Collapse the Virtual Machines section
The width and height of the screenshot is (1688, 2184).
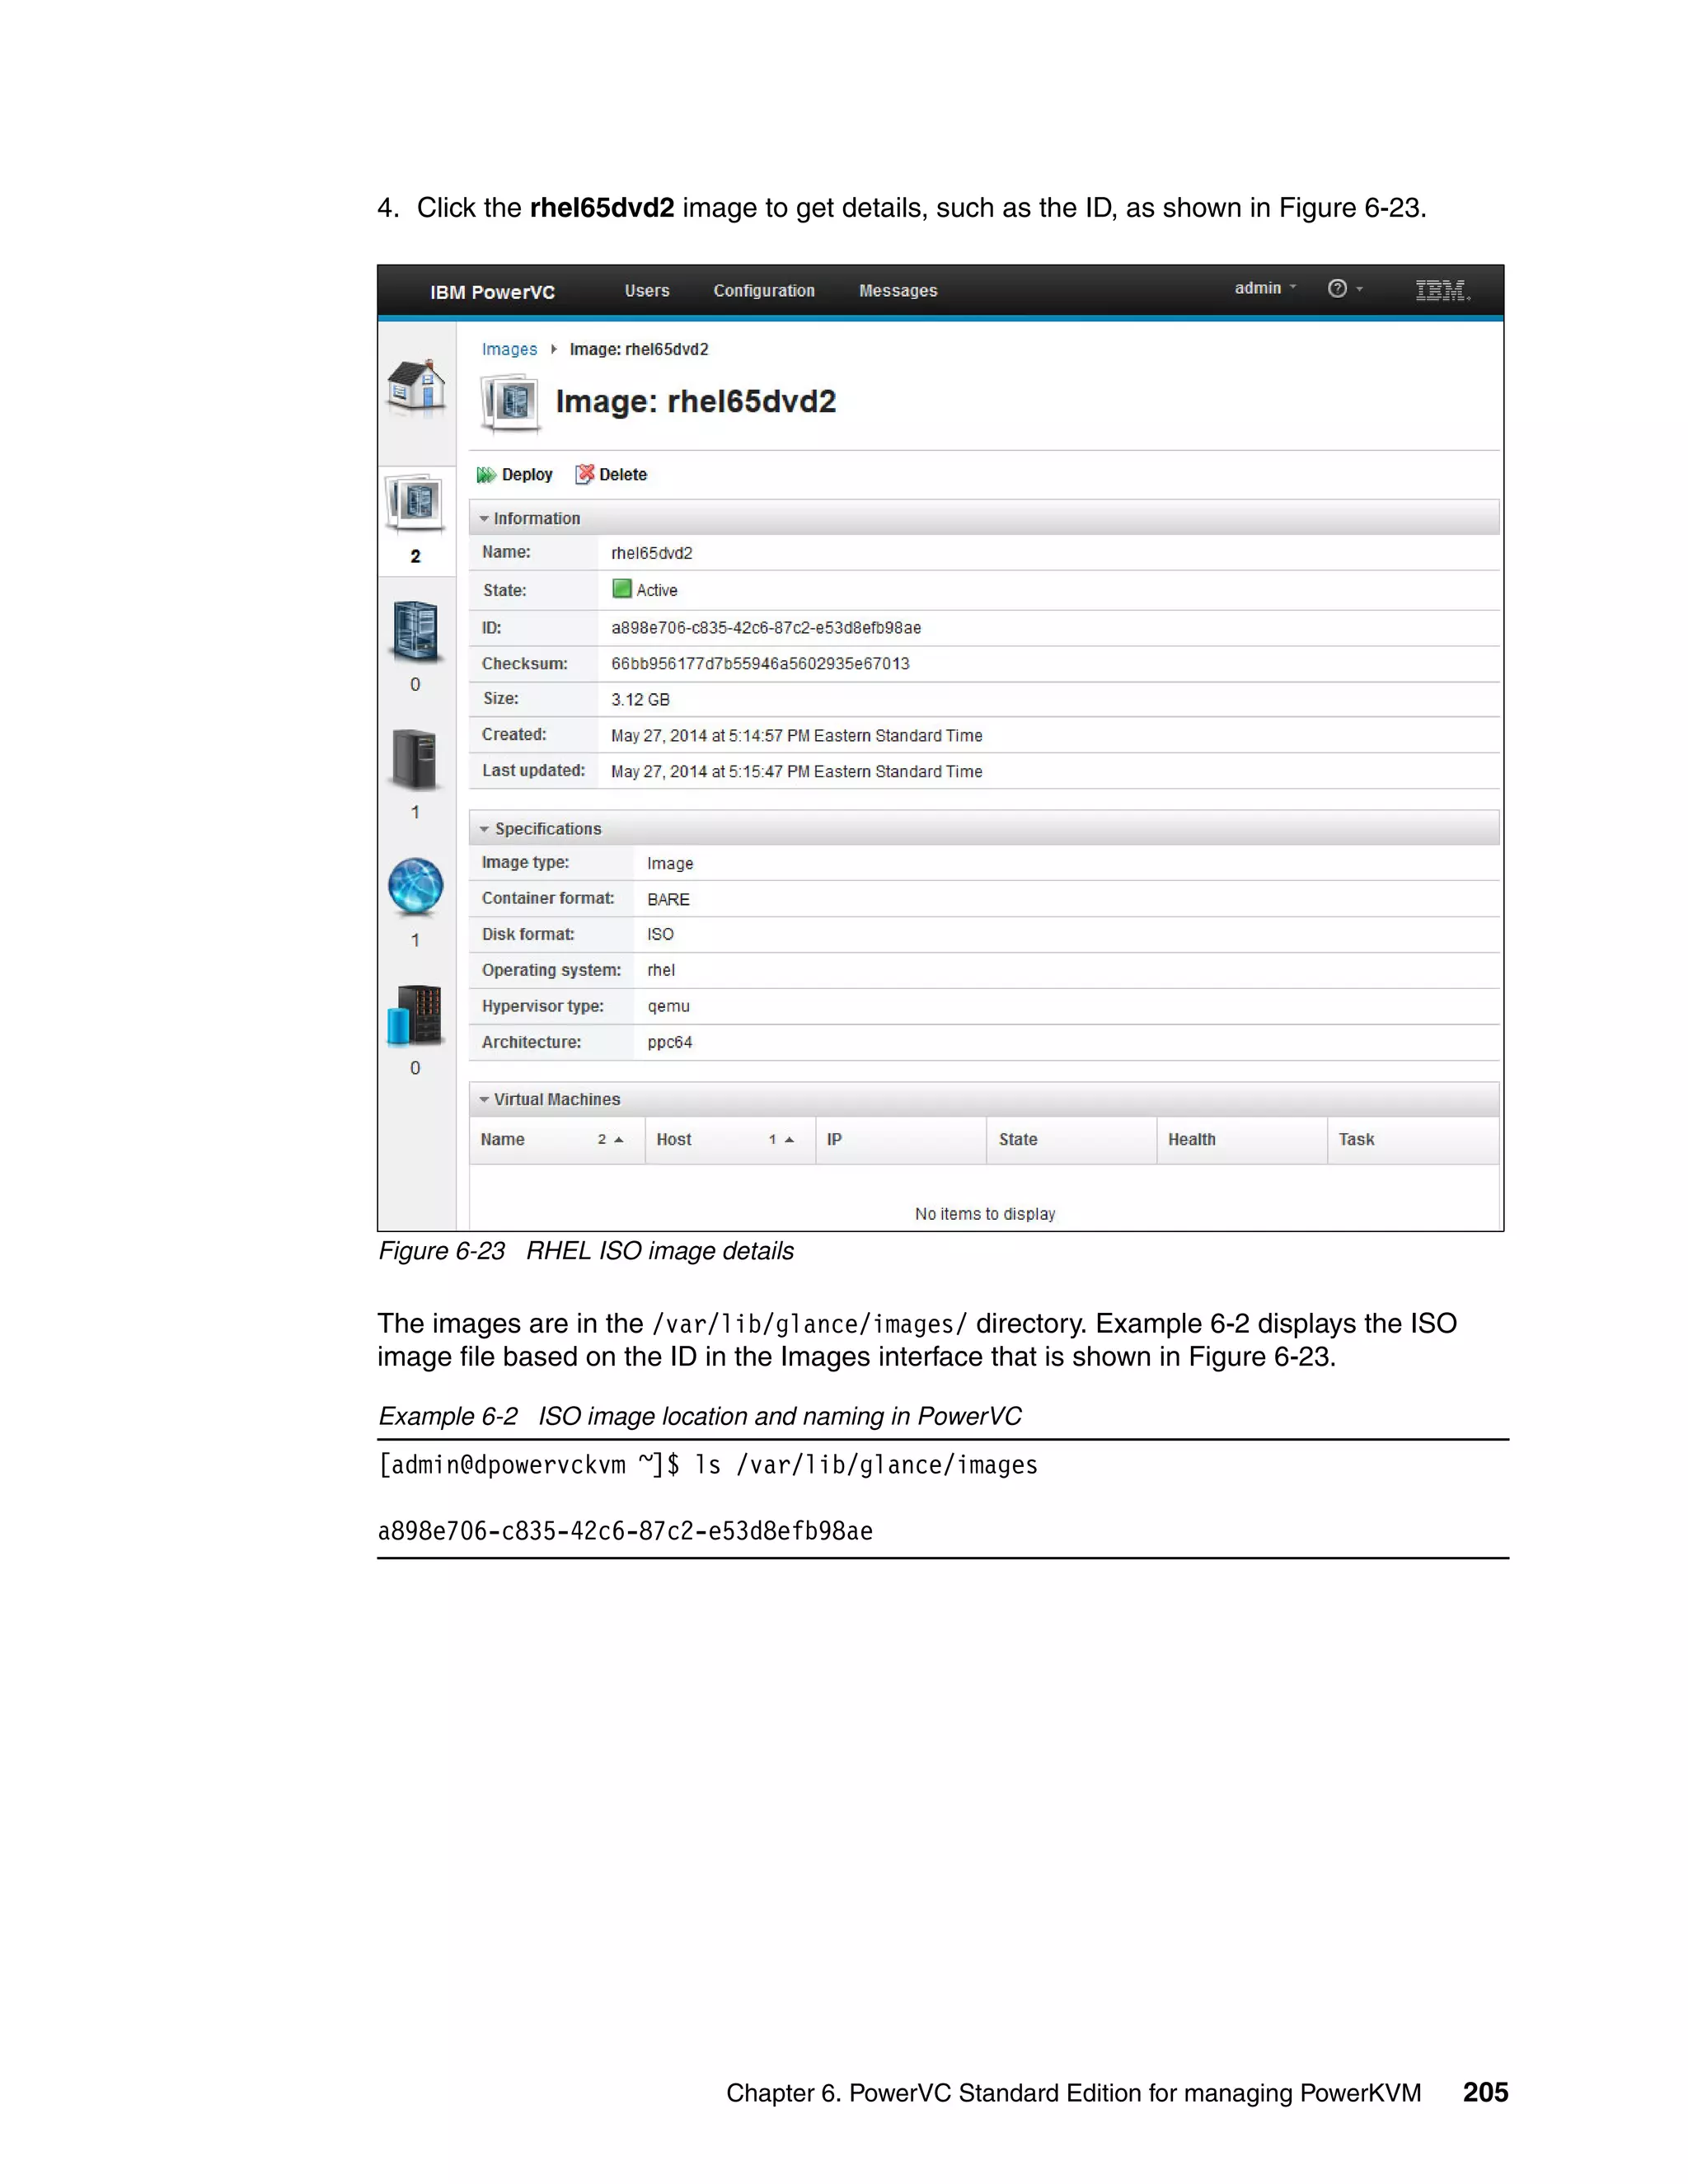(x=984, y=1100)
